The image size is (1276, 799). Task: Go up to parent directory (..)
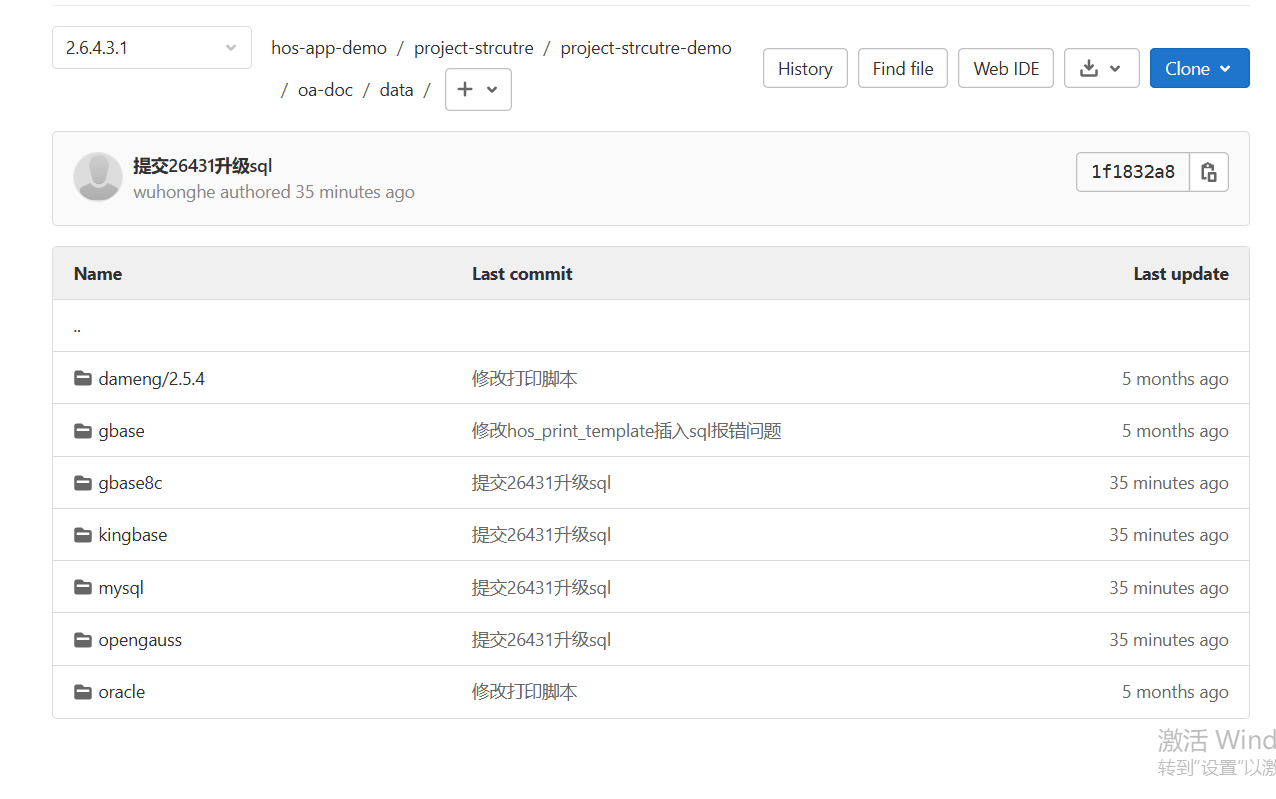coord(77,326)
